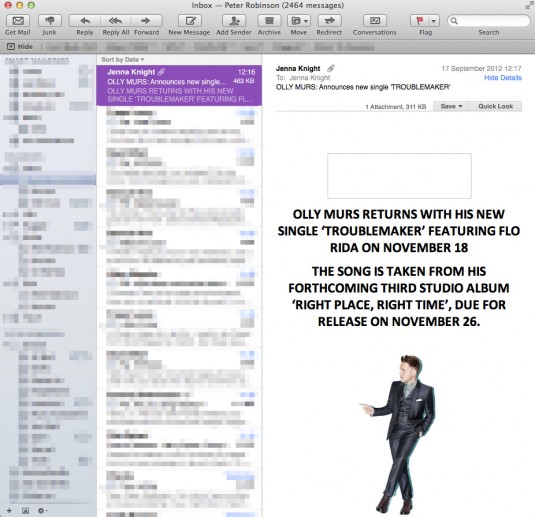
Task: Mark message as Junk
Action: pyautogui.click(x=49, y=21)
